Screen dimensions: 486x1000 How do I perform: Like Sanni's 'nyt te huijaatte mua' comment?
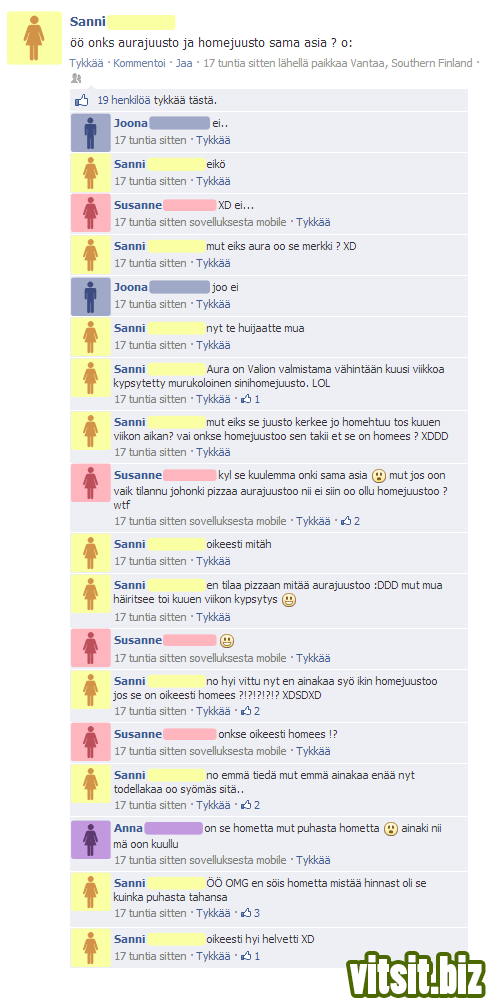point(213,345)
